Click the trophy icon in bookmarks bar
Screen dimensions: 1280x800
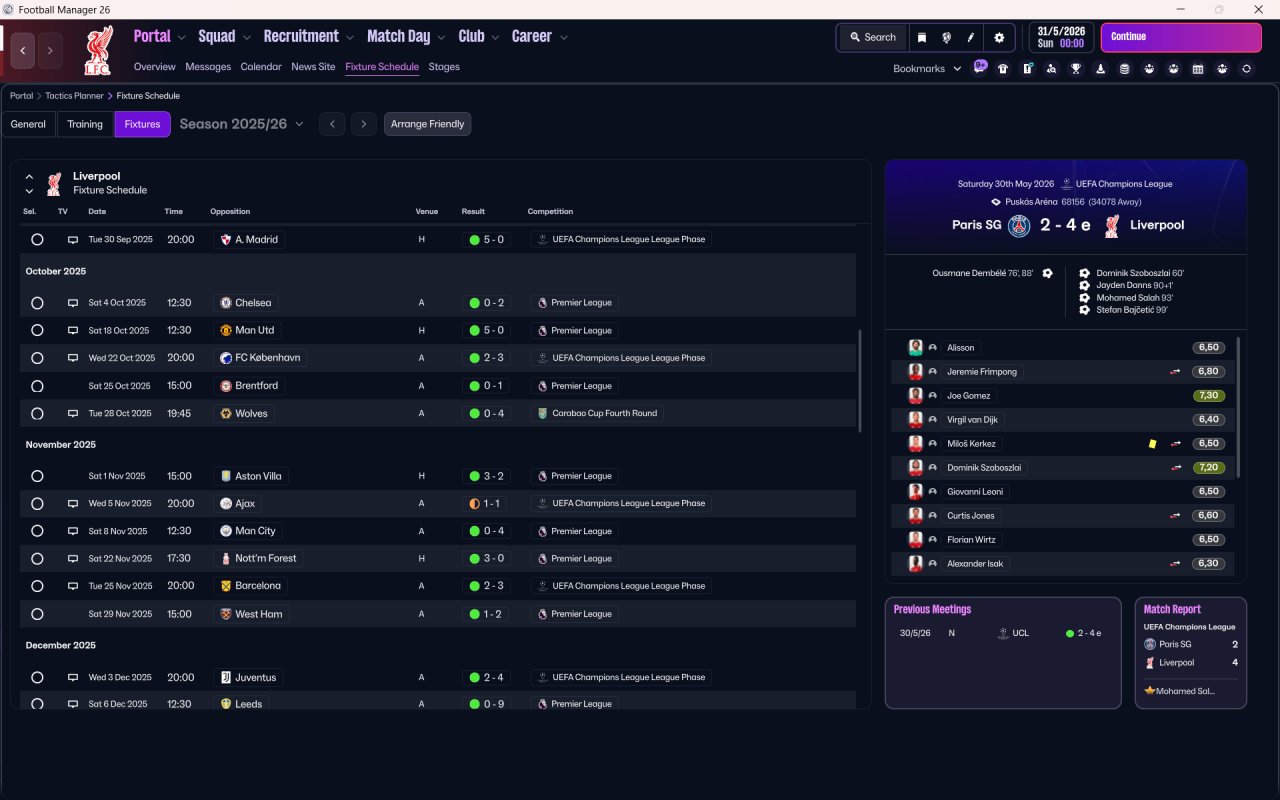(x=1076, y=69)
